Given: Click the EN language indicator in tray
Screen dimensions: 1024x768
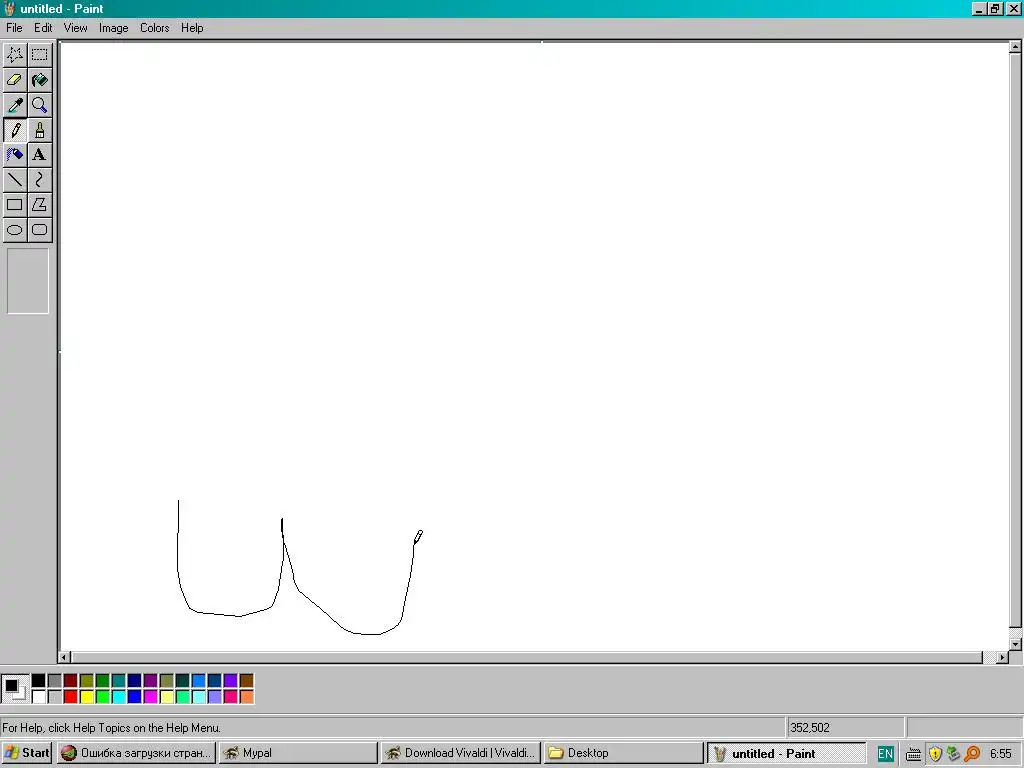Looking at the screenshot, I should point(886,754).
